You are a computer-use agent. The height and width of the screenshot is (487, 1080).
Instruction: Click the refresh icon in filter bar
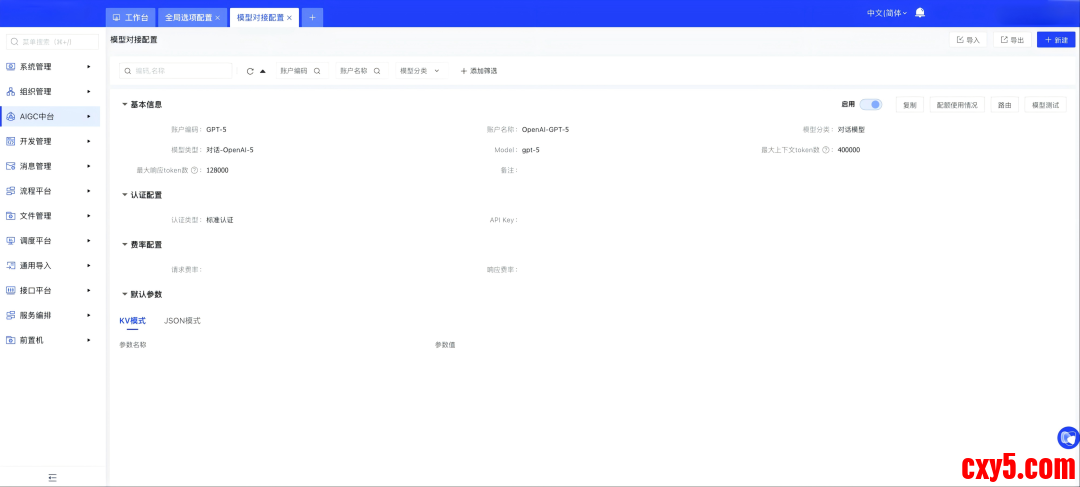tap(250, 71)
